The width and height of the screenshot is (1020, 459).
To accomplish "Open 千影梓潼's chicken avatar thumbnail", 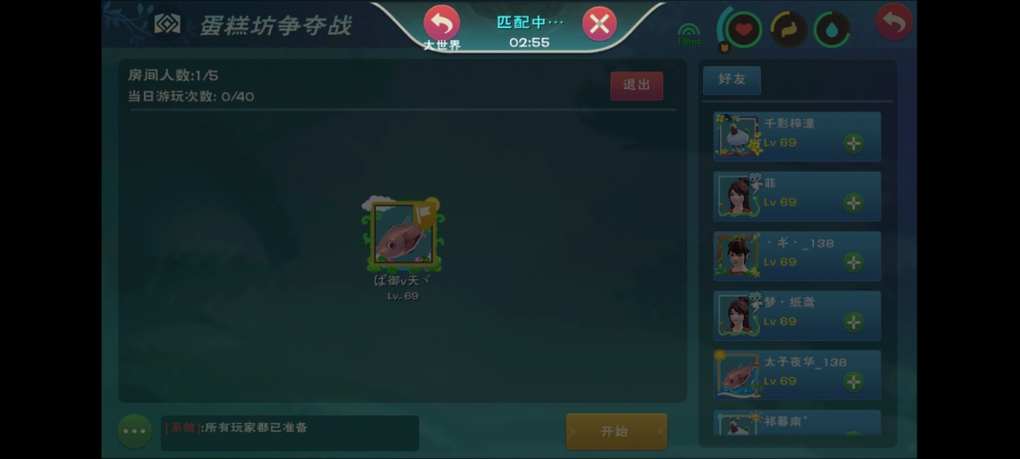I will [738, 137].
